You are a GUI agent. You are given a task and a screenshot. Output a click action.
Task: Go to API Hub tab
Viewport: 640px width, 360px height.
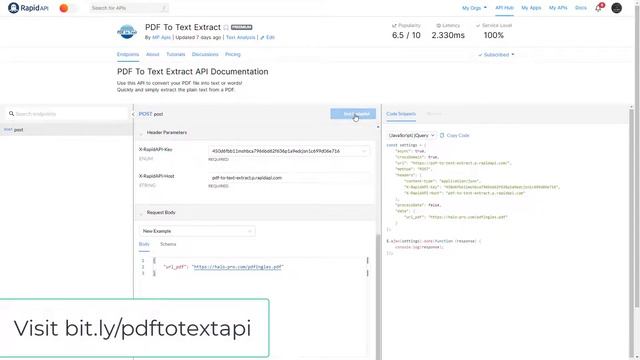point(504,8)
